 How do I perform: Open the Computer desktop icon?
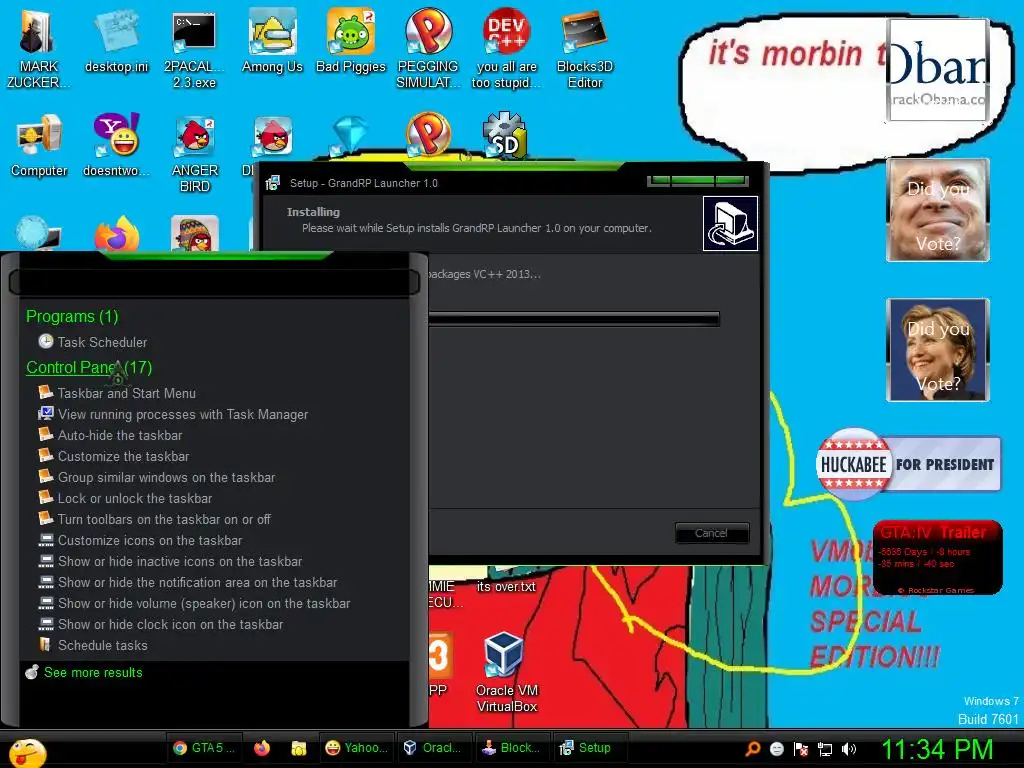point(39,145)
